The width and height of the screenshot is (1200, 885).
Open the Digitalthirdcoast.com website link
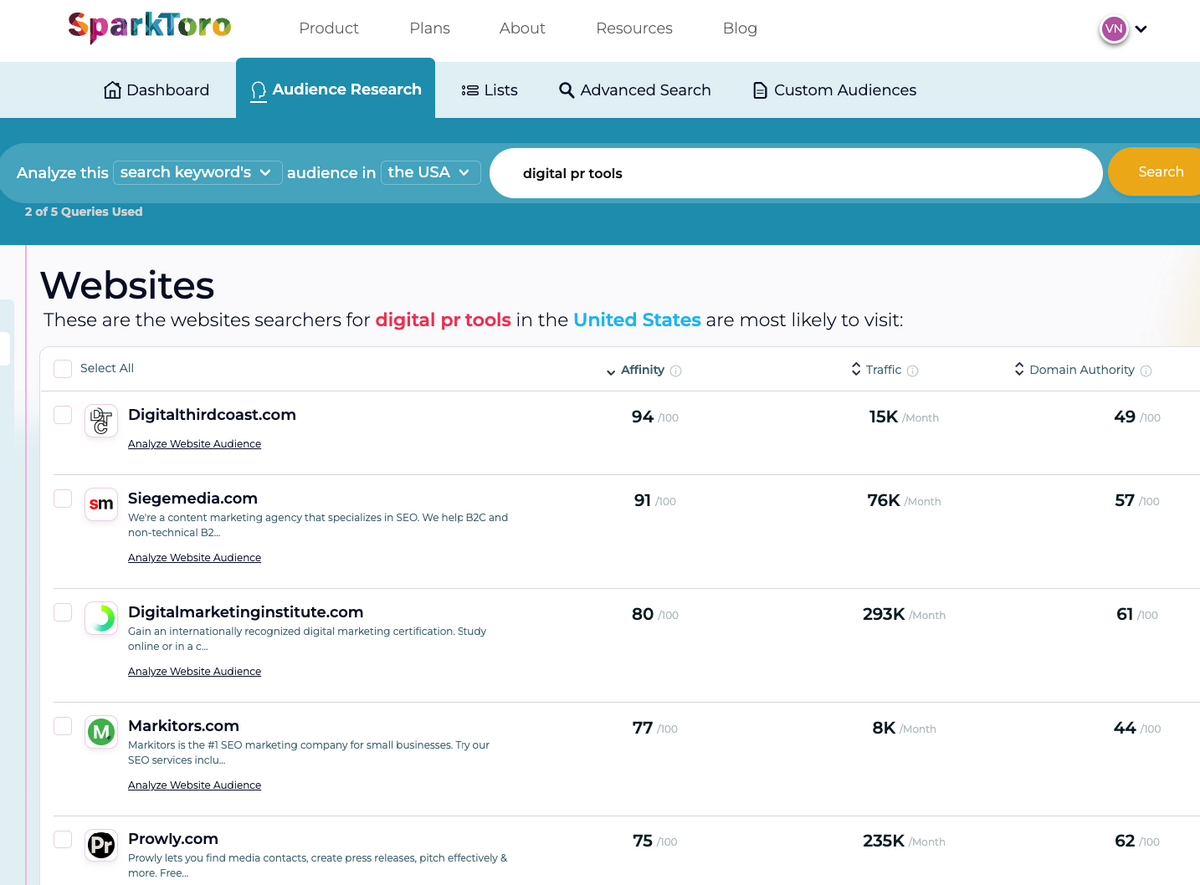(x=212, y=415)
